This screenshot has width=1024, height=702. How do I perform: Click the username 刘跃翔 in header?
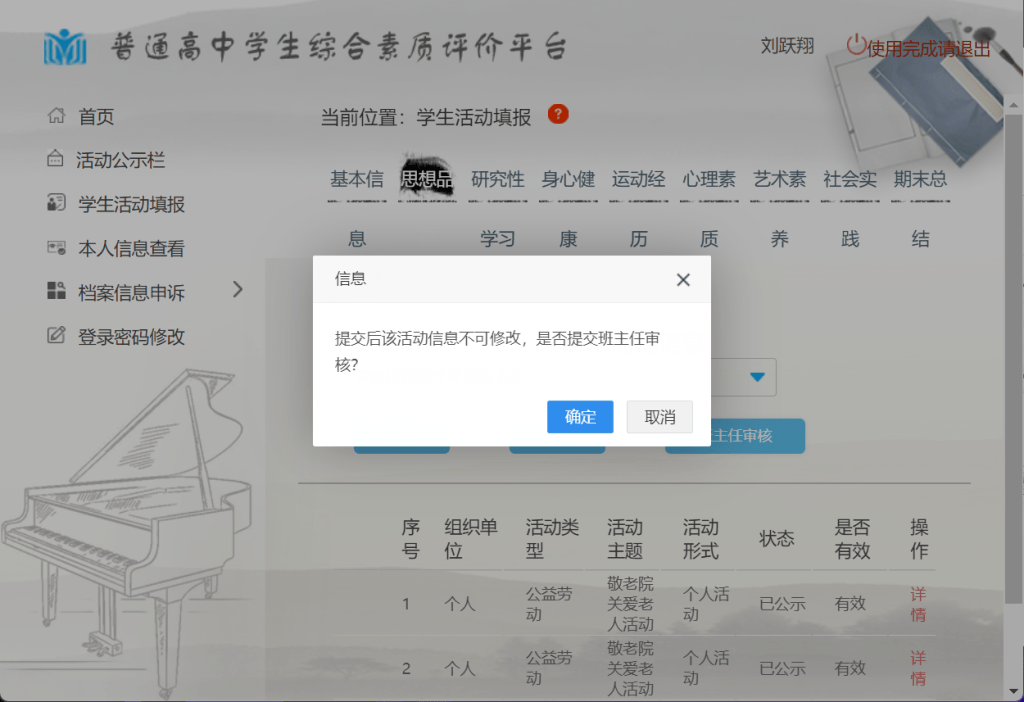(787, 46)
